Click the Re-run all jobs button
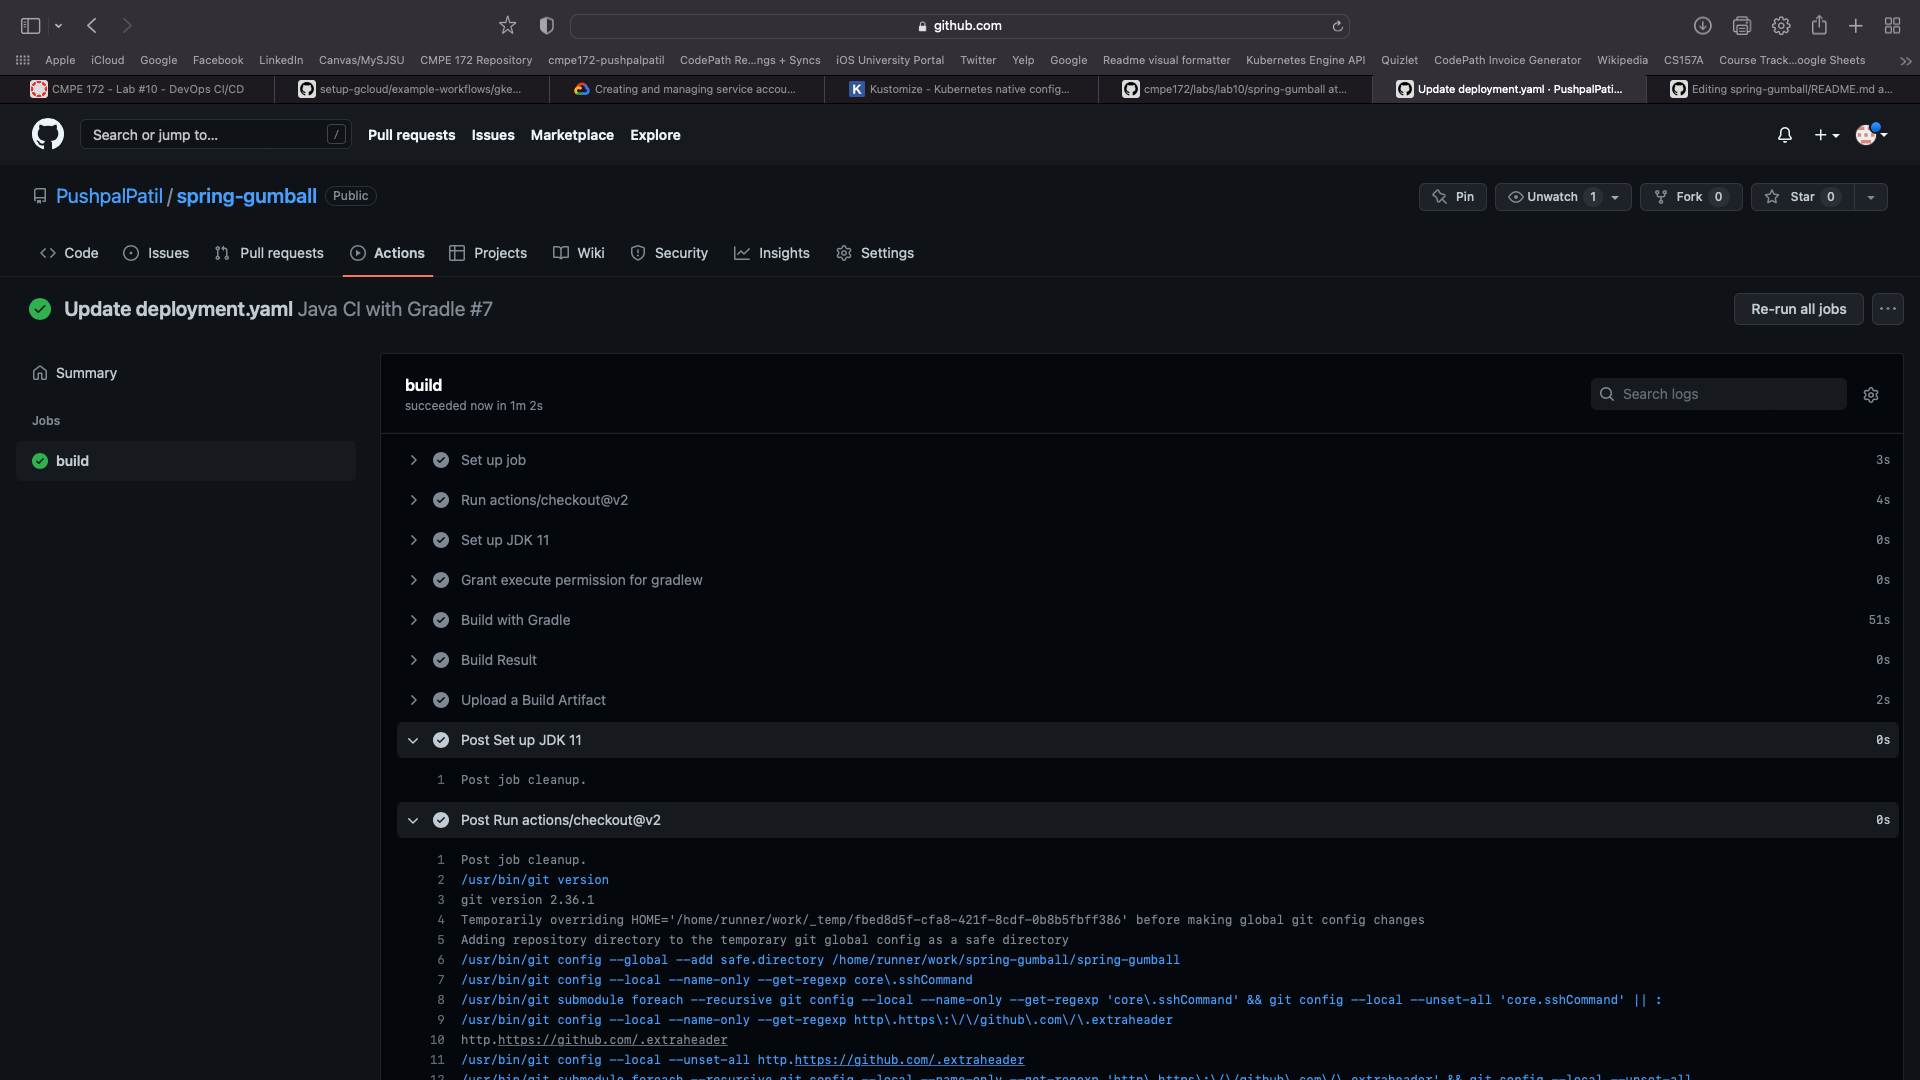Screen dimensions: 1920x1080 coord(1798,309)
